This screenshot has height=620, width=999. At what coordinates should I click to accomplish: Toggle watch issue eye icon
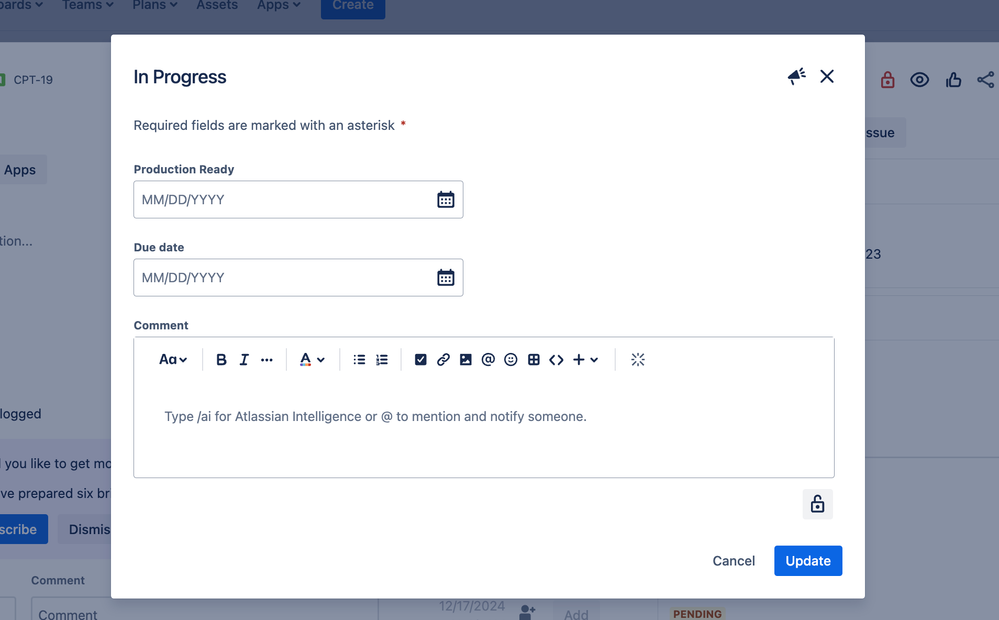[x=919, y=80]
